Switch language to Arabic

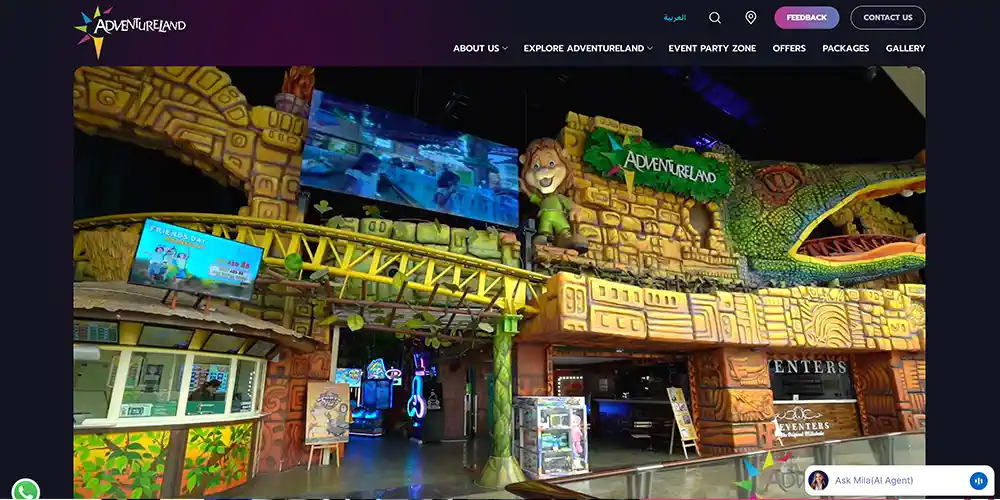675,18
